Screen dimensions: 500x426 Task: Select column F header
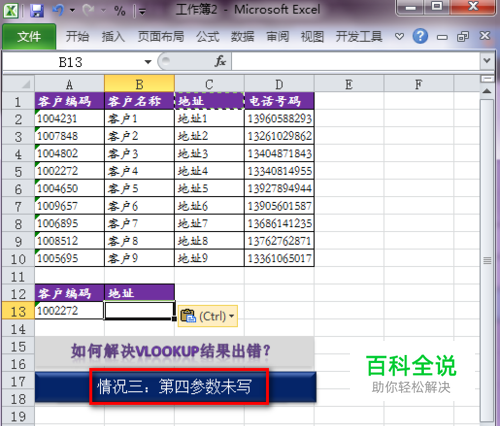(419, 84)
